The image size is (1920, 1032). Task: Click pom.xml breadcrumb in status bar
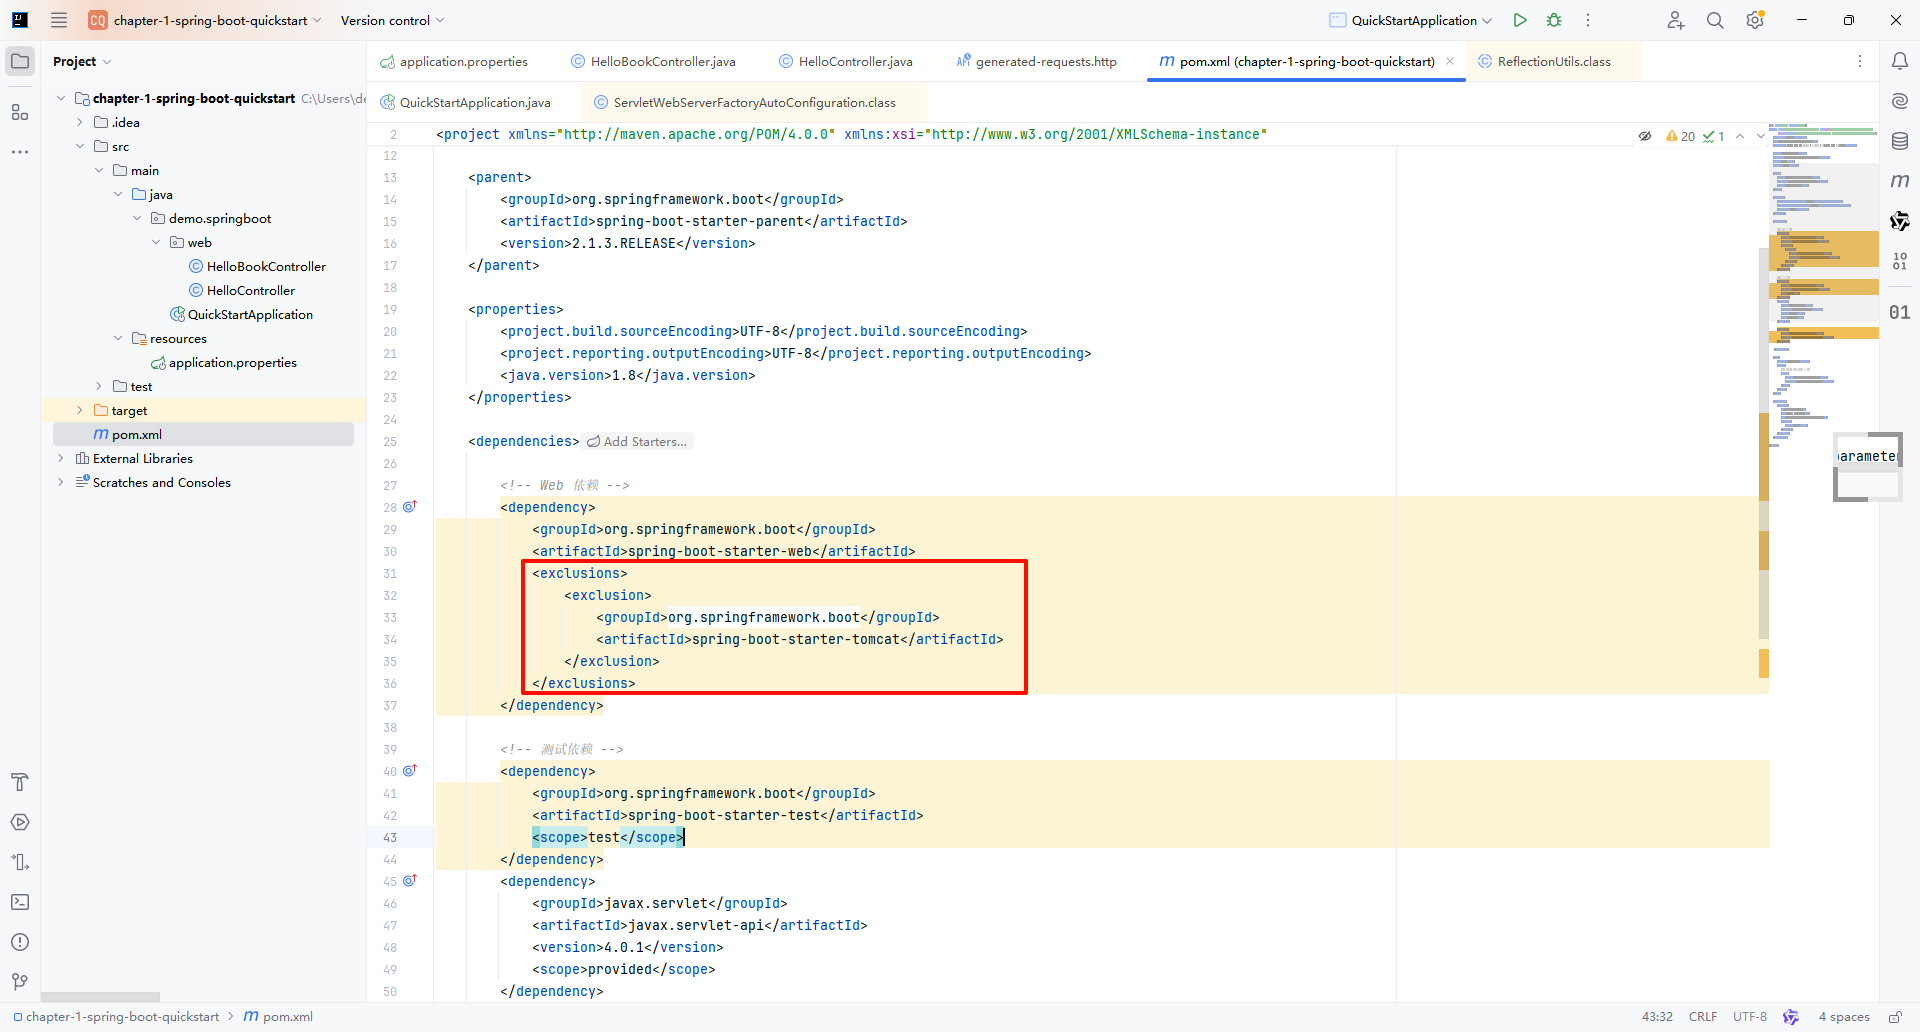pos(278,1017)
